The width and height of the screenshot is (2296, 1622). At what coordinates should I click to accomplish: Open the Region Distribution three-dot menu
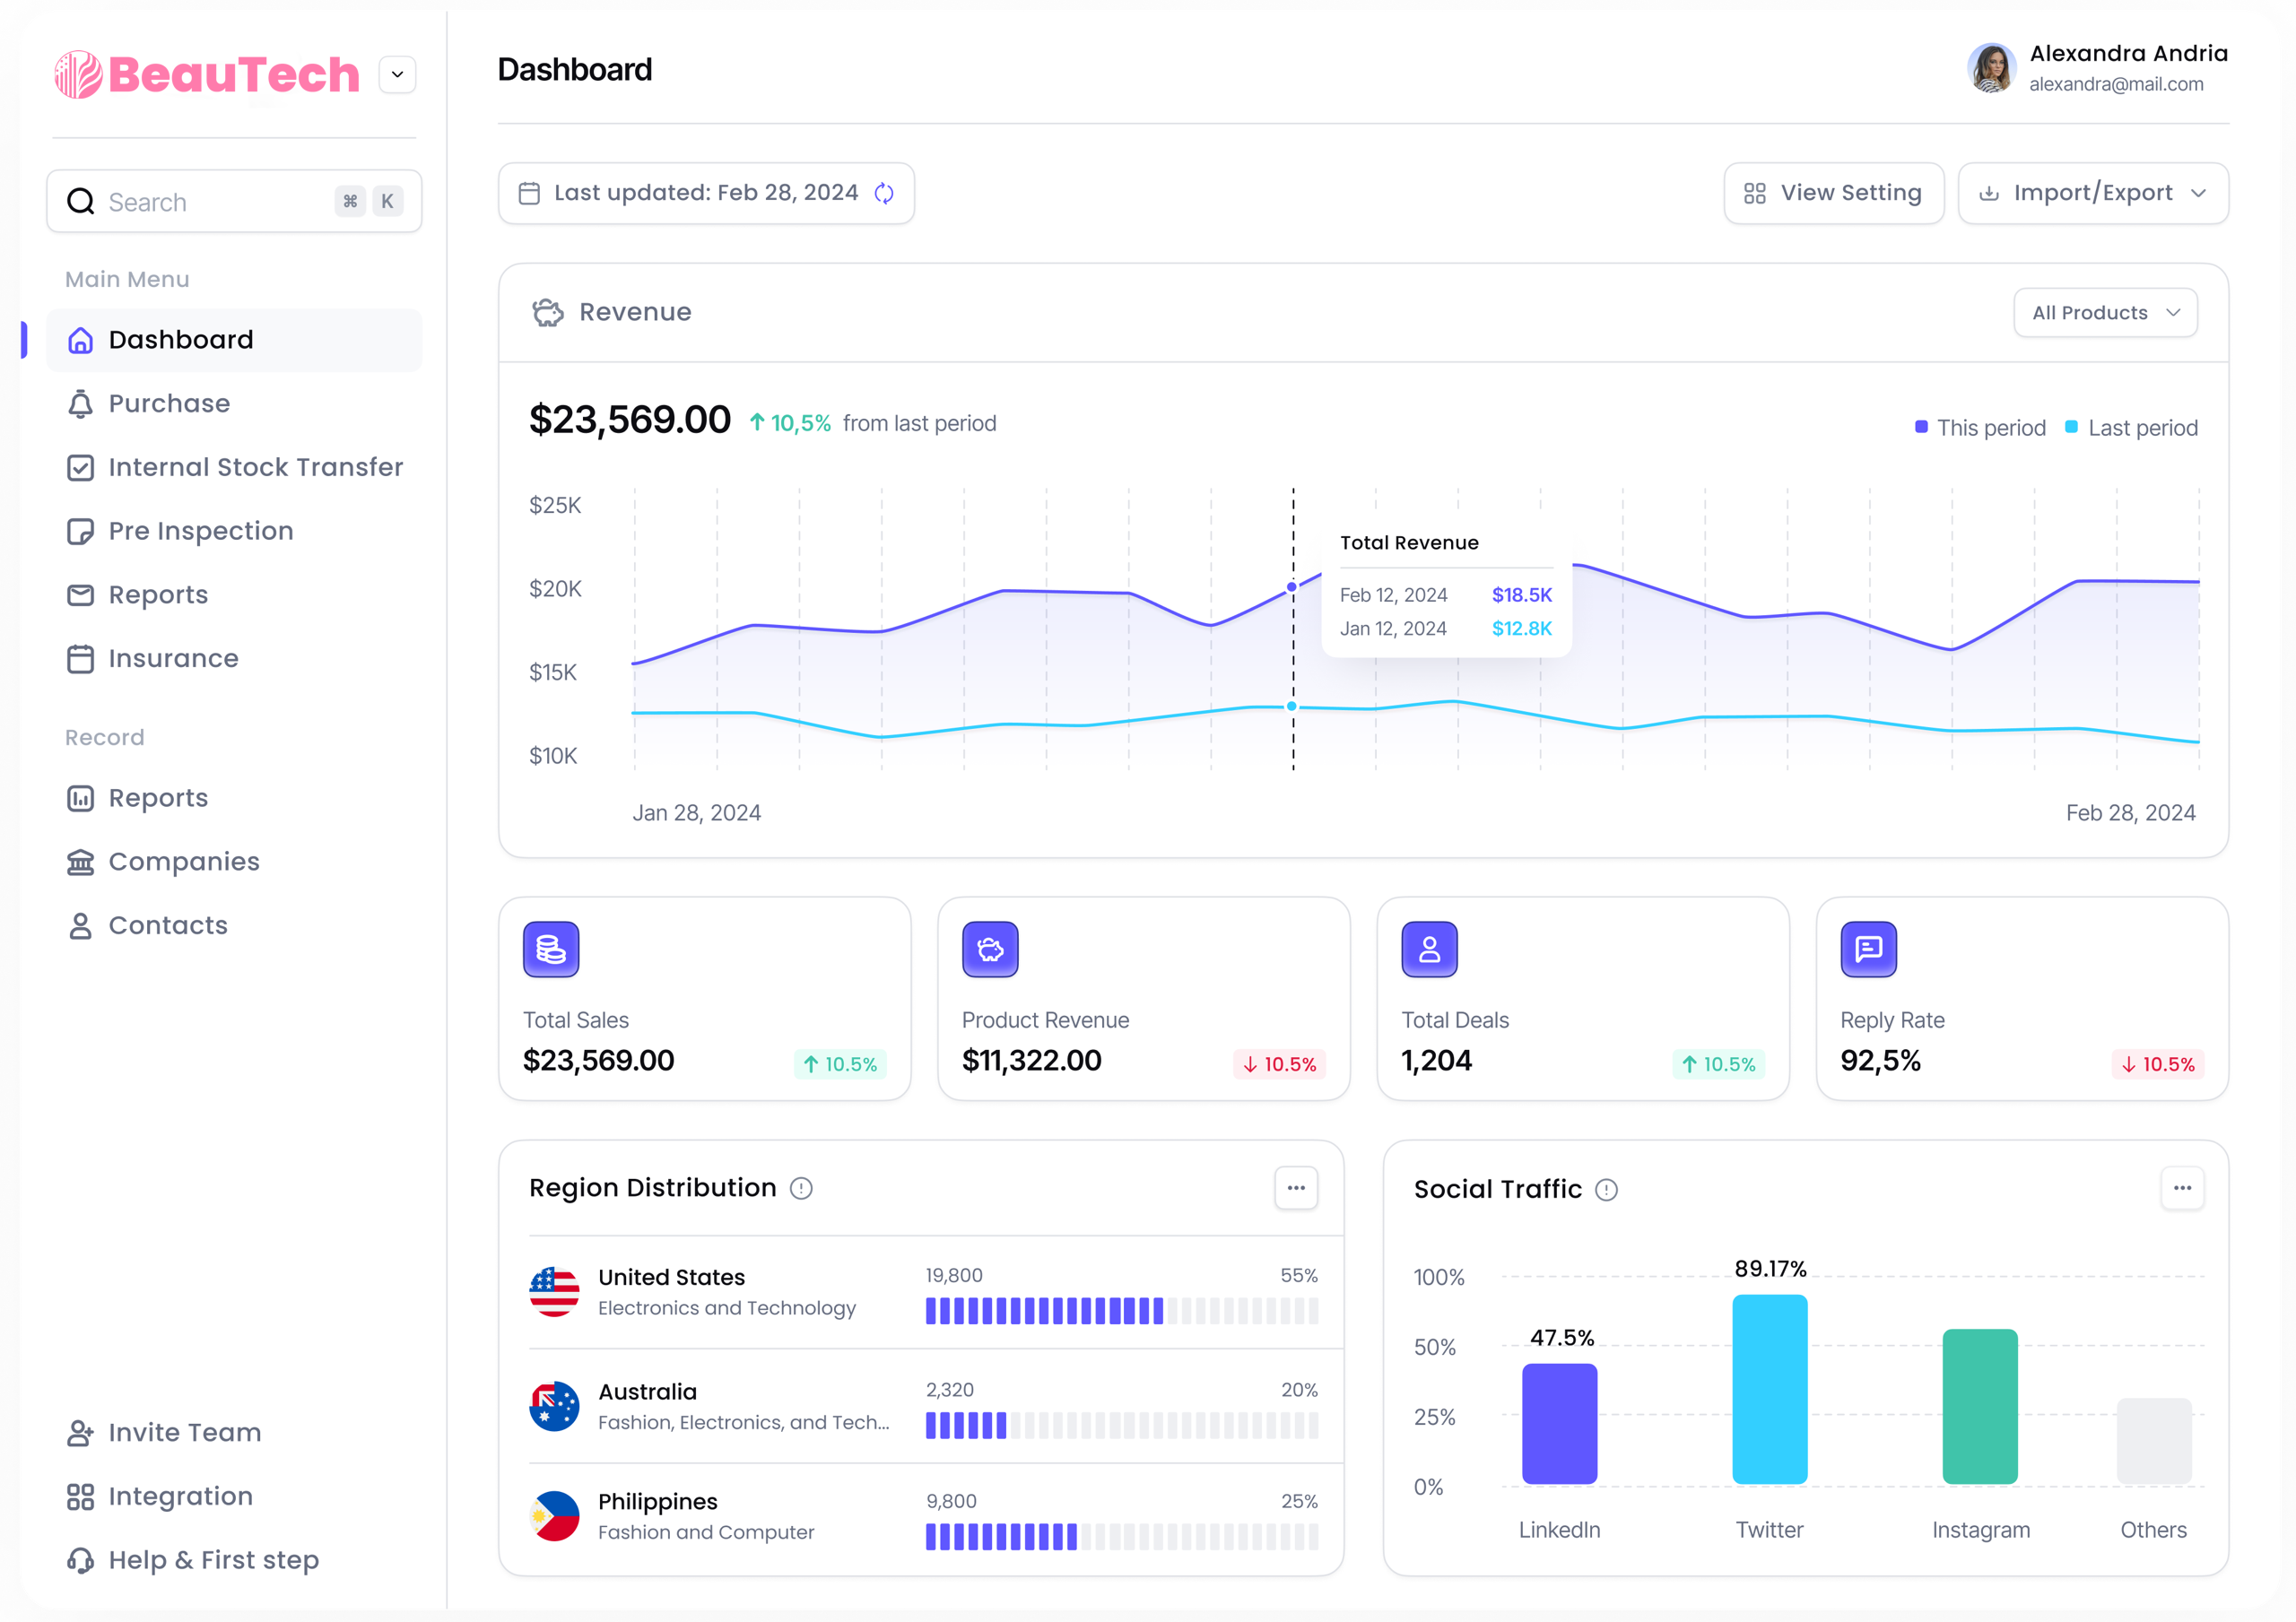pos(1296,1188)
